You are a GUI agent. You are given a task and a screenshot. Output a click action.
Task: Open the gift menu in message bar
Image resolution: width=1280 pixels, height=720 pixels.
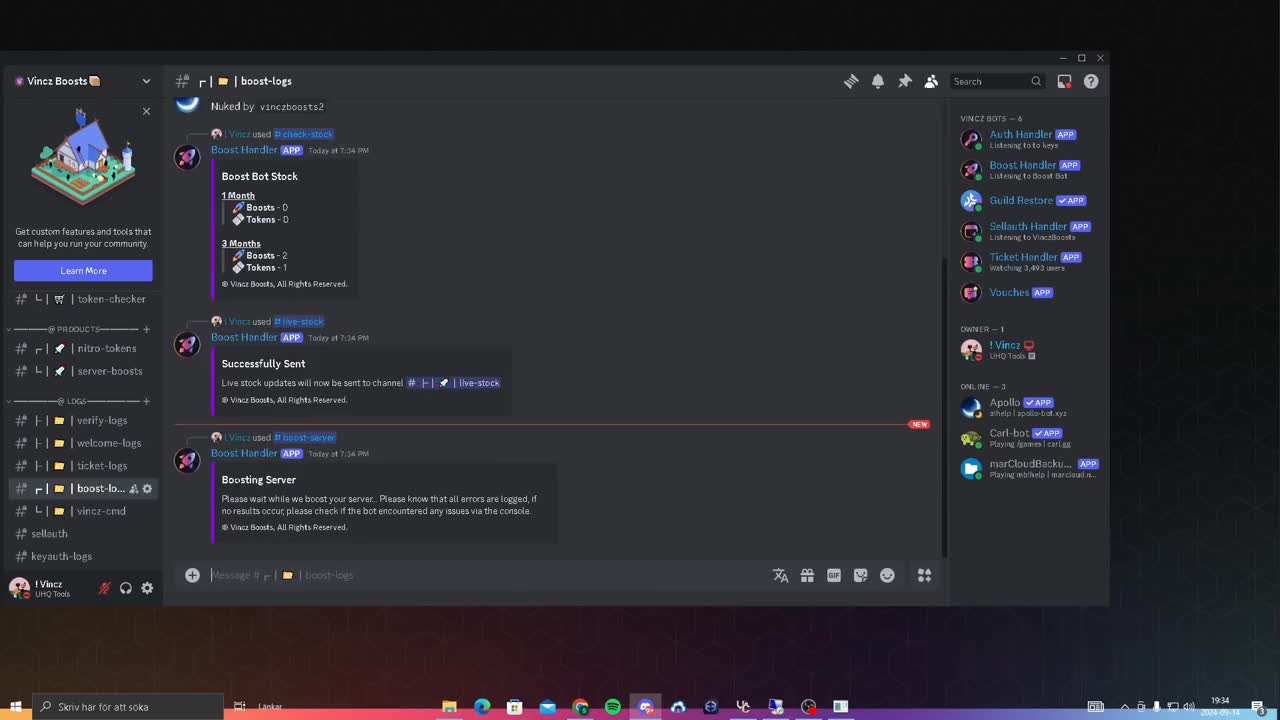click(807, 575)
